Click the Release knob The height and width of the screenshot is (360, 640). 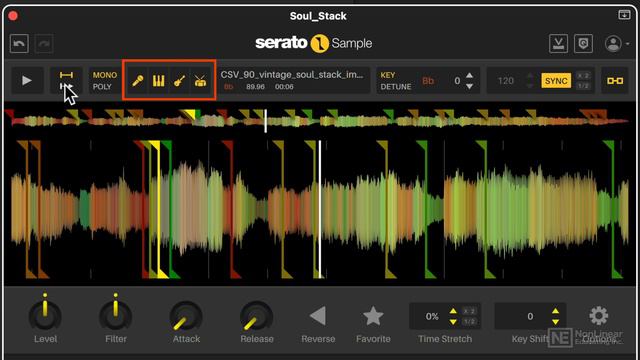tap(256, 316)
